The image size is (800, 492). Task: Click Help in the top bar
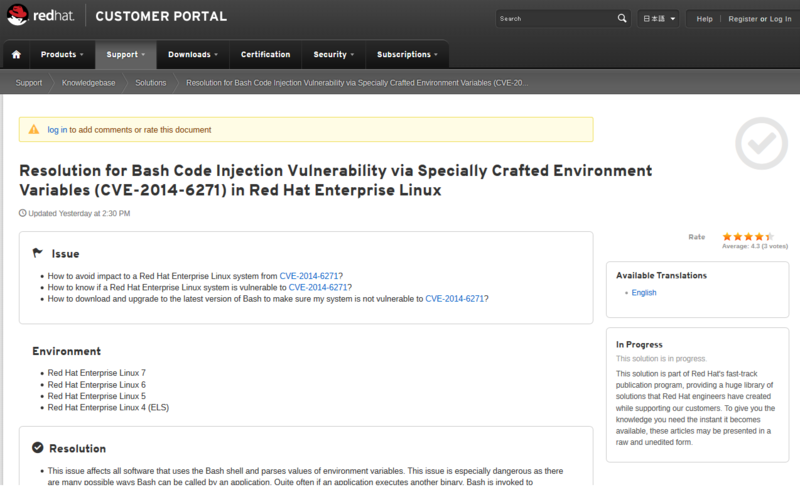click(x=704, y=19)
